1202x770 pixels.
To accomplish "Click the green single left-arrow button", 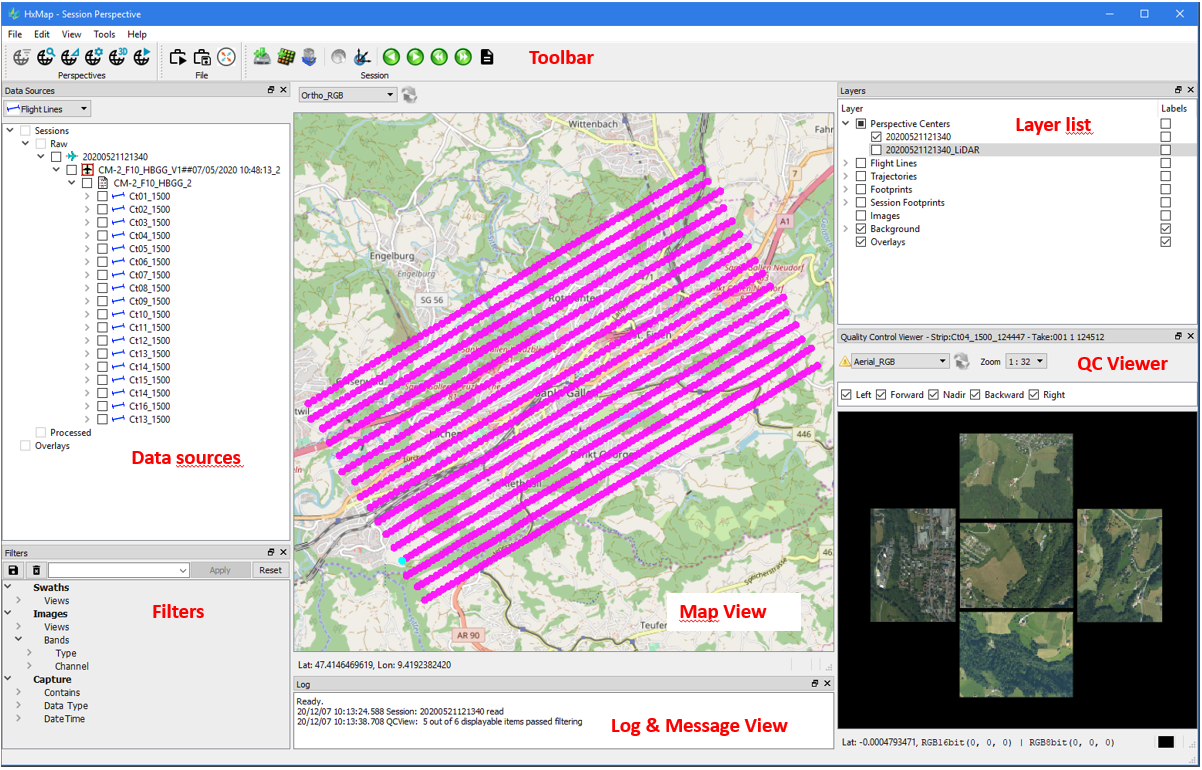I will pos(391,57).
